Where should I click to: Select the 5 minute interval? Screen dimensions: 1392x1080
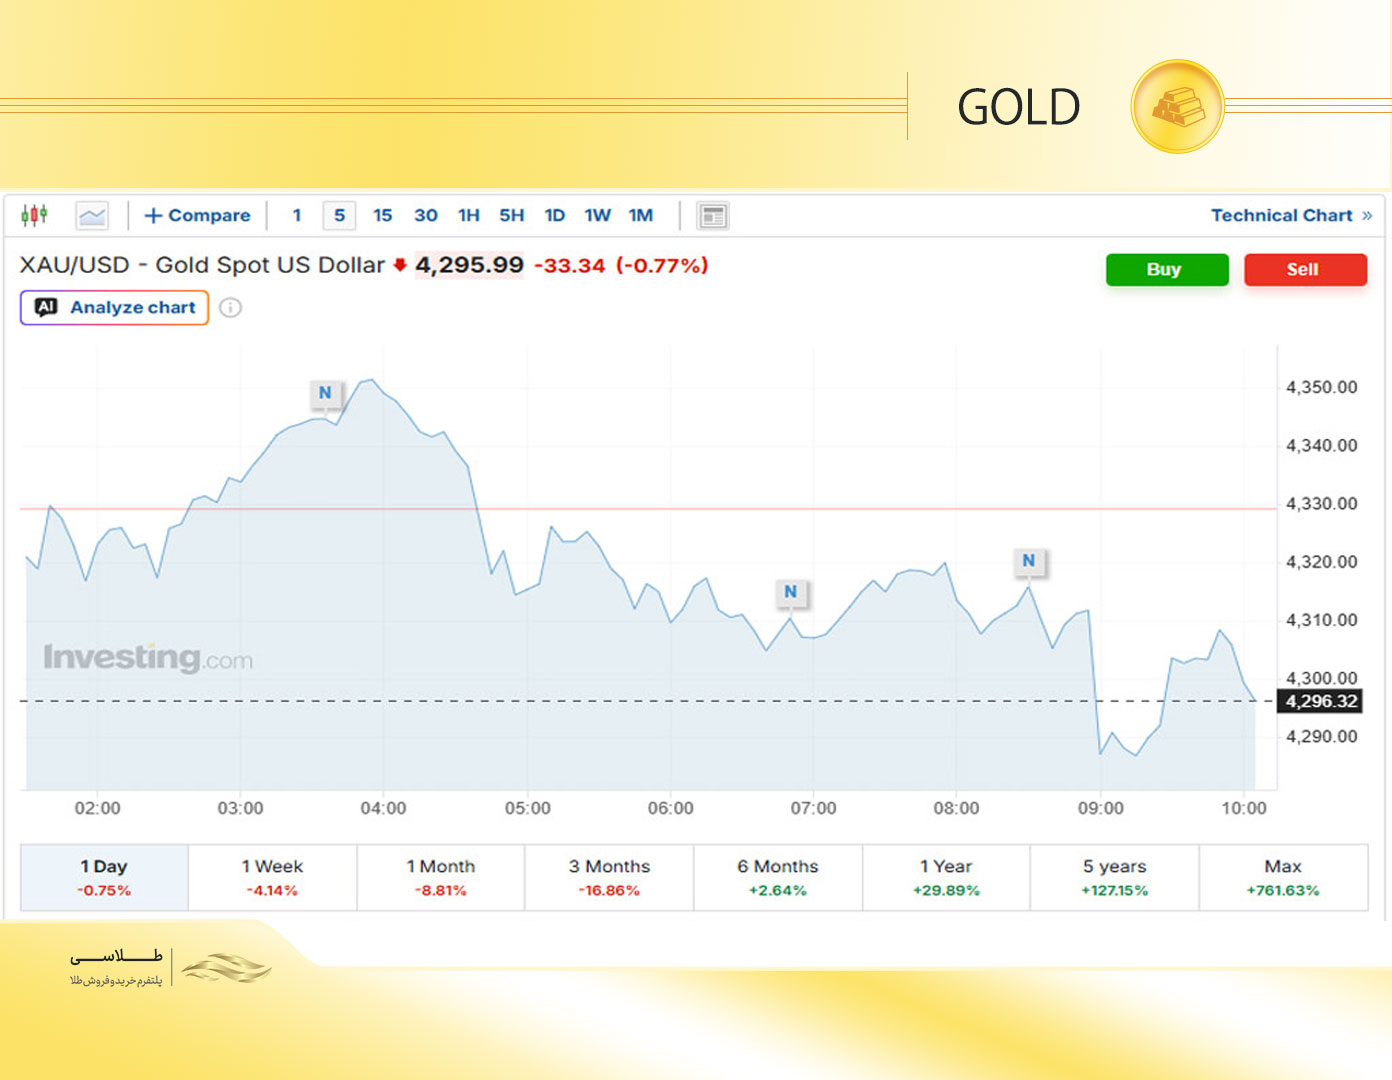(x=340, y=215)
